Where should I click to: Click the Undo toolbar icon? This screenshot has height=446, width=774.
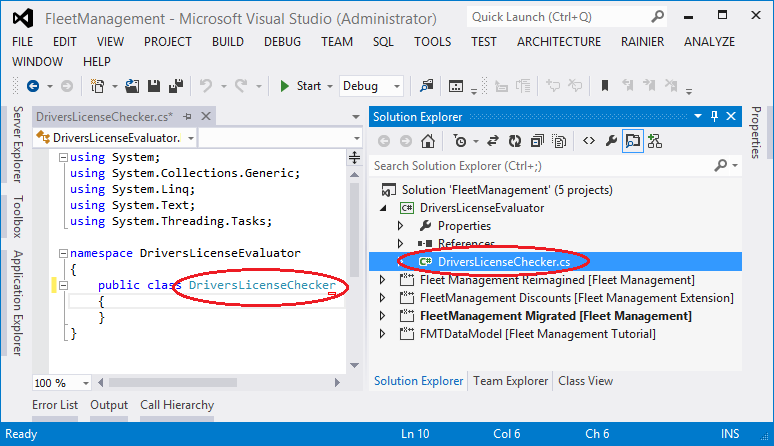tap(206, 87)
